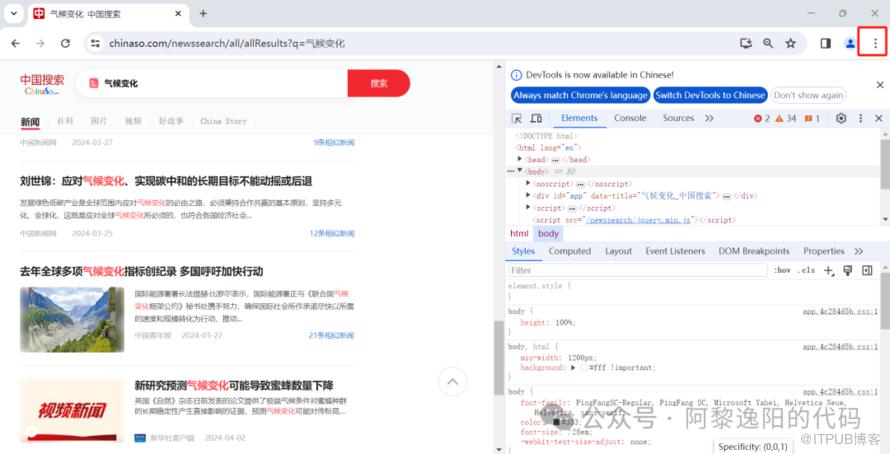Show more sidebar pane tabs chevron

(858, 251)
